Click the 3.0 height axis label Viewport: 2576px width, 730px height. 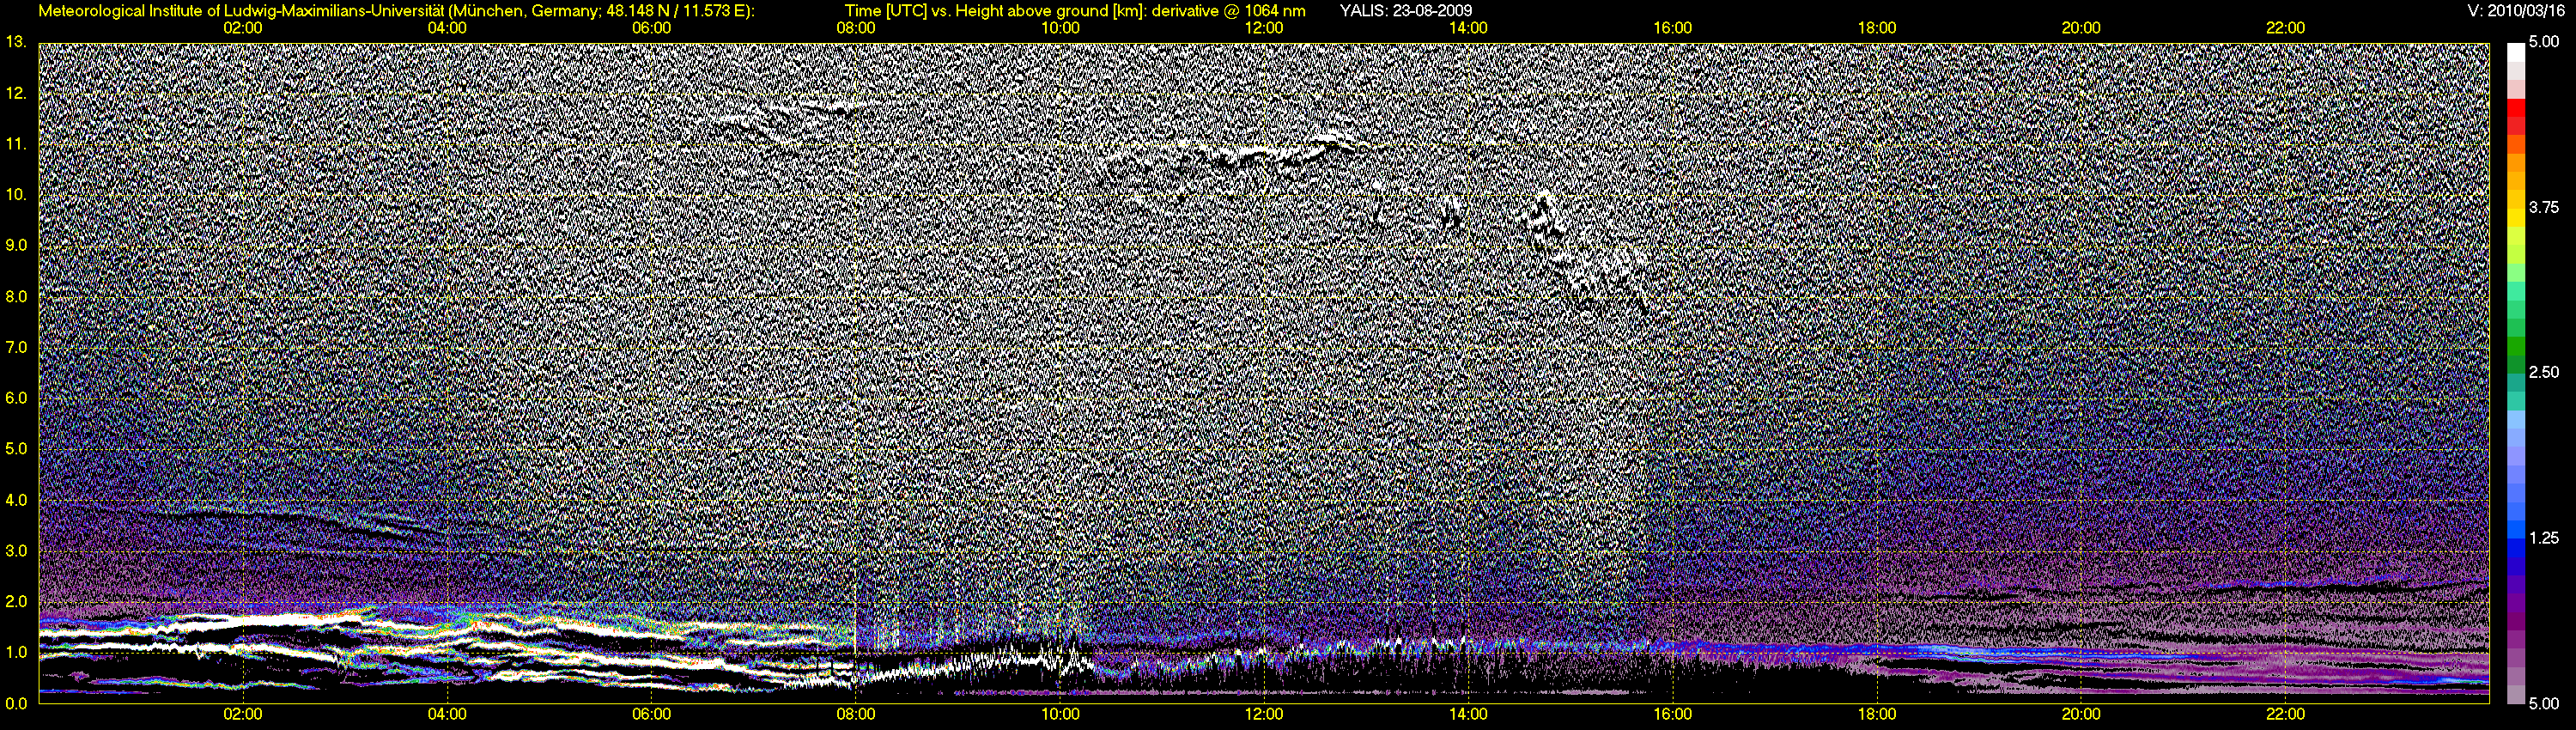point(16,551)
